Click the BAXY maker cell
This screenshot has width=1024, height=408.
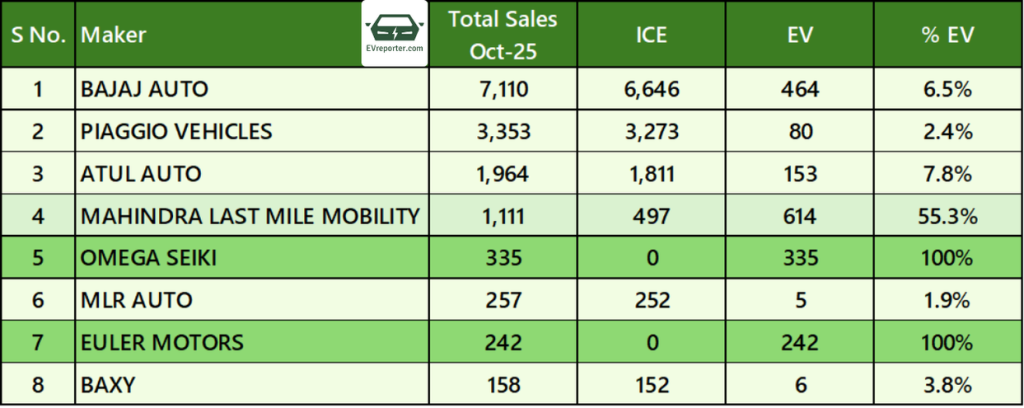(108, 385)
